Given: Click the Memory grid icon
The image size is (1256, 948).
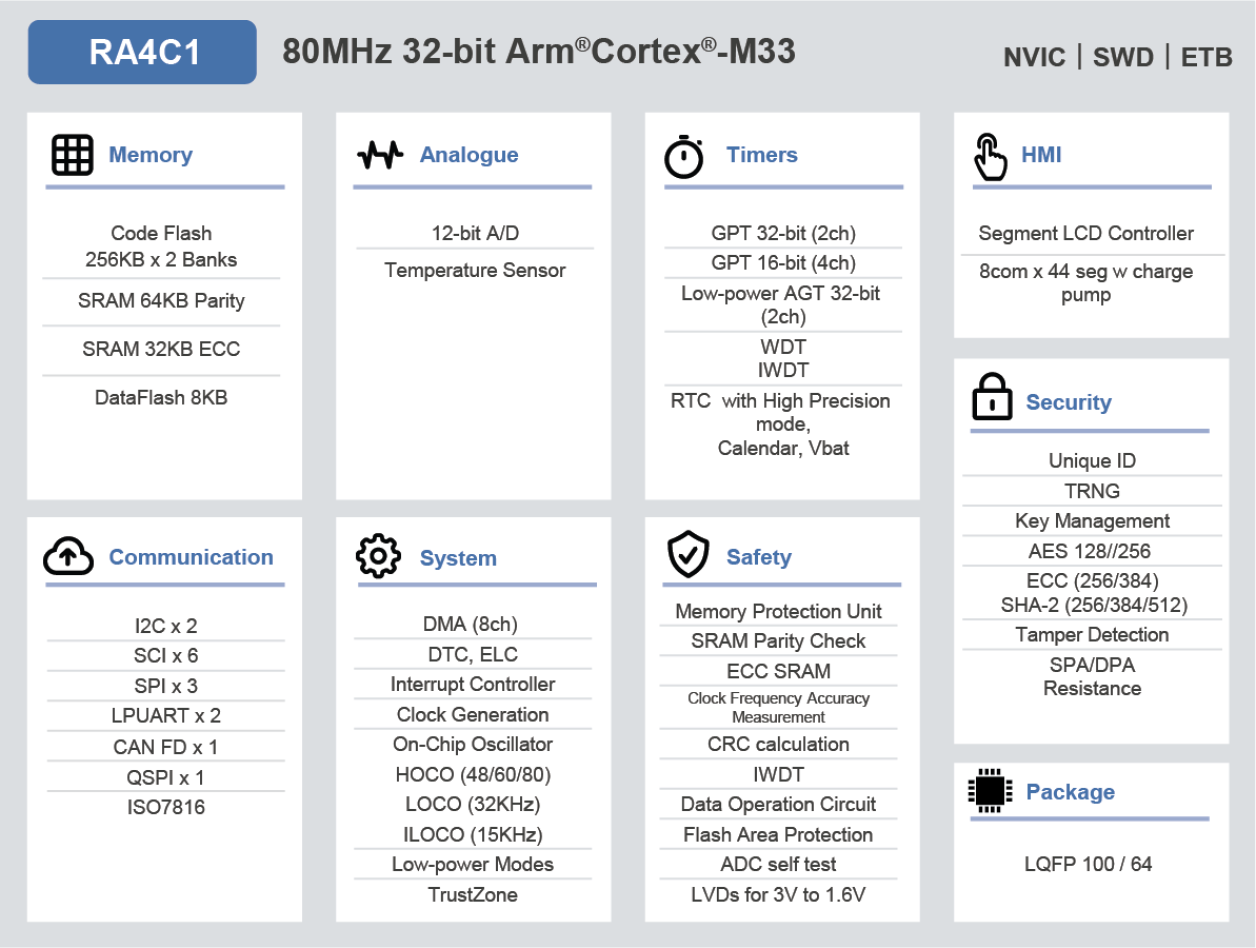Looking at the screenshot, I should click(72, 155).
